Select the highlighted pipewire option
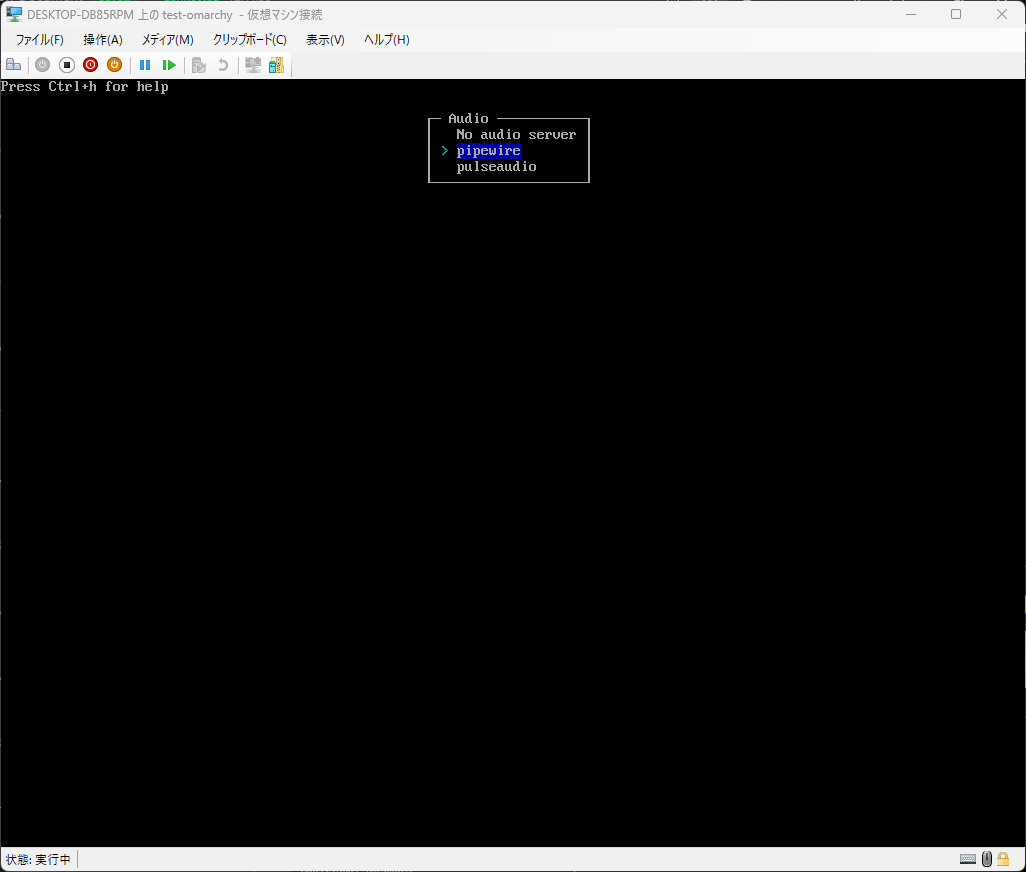 point(488,151)
